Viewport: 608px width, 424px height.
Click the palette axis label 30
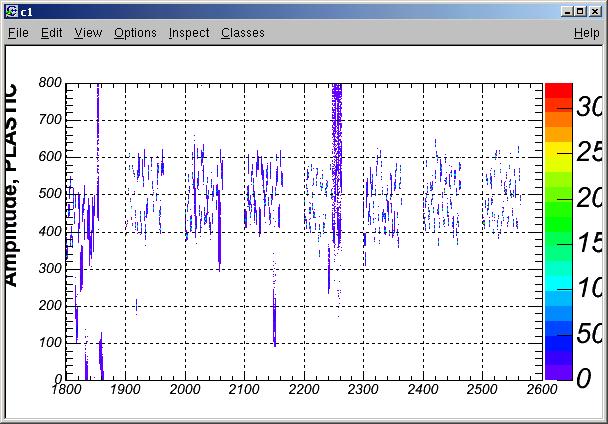(590, 106)
